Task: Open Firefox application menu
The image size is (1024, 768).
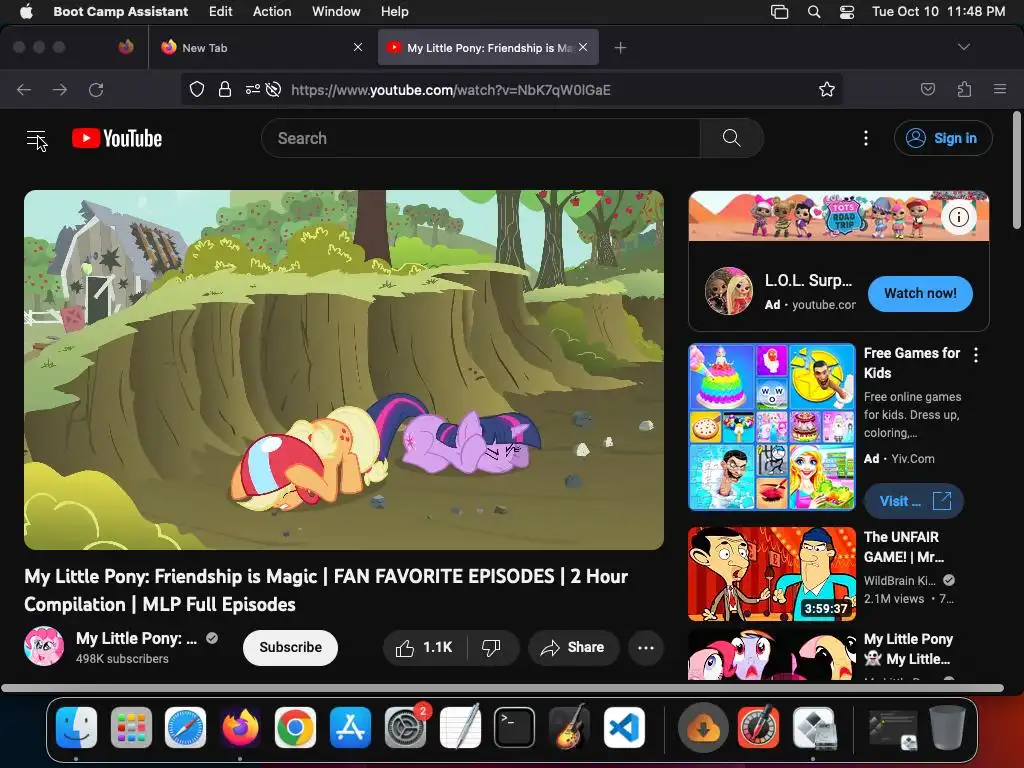Action: click(1000, 89)
